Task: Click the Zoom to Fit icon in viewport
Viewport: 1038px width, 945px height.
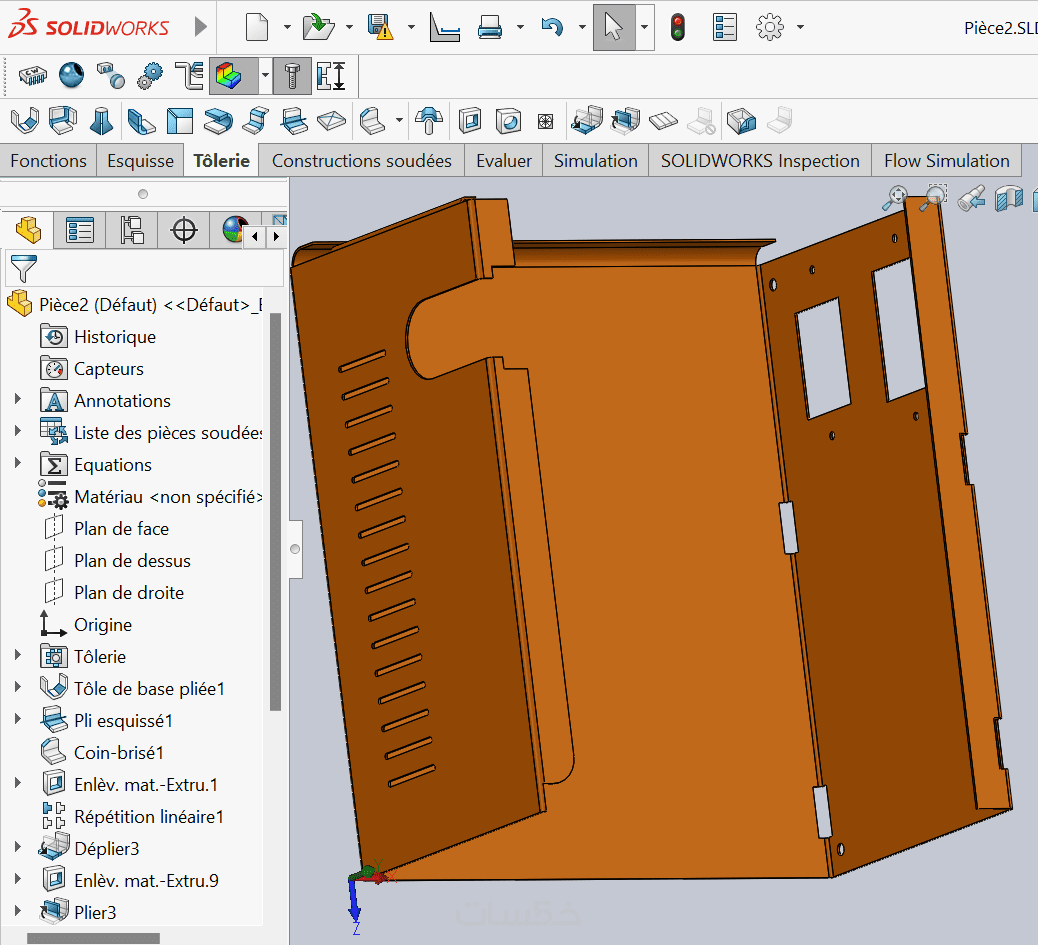Action: pyautogui.click(x=894, y=198)
